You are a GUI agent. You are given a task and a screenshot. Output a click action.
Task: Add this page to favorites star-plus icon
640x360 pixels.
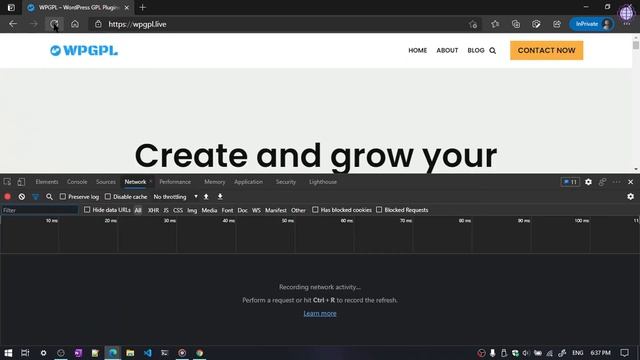tap(473, 24)
